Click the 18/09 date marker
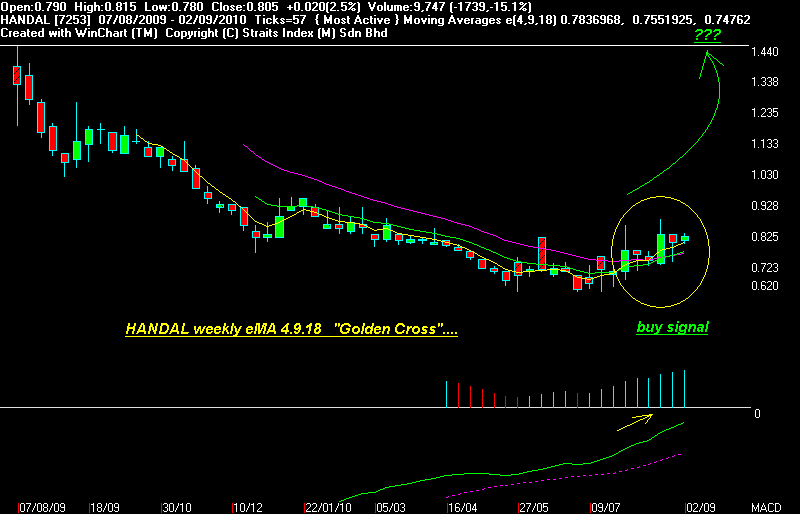Image resolution: width=800 pixels, height=514 pixels. [106, 508]
